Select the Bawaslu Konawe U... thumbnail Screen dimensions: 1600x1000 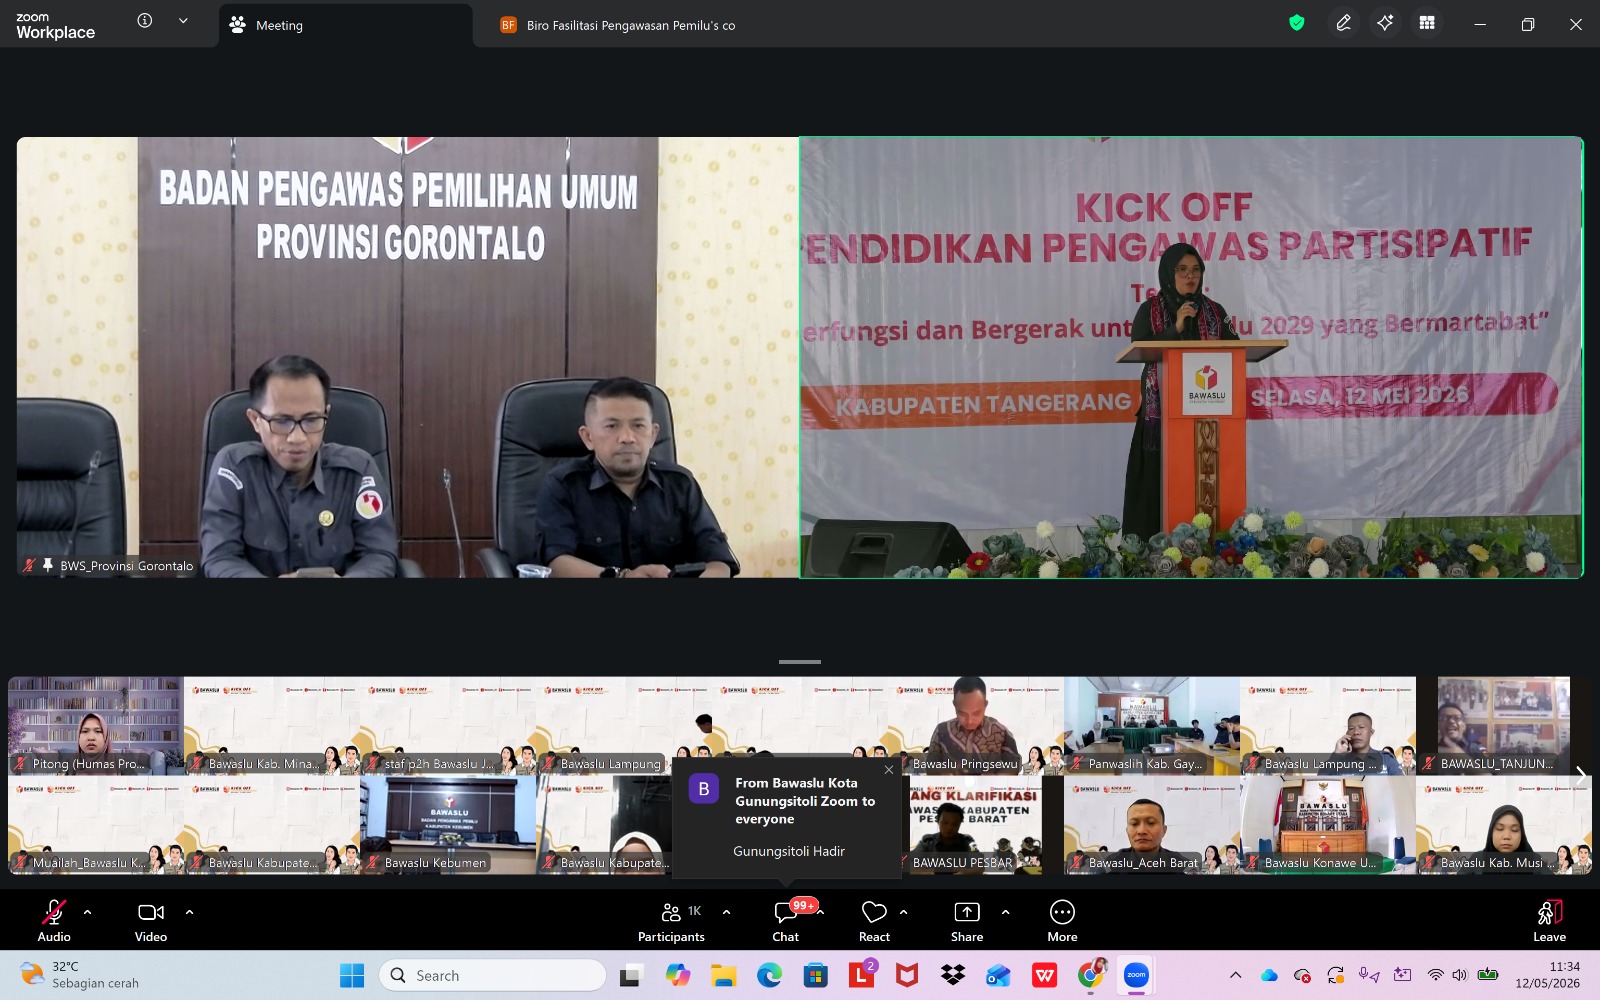click(x=1328, y=826)
